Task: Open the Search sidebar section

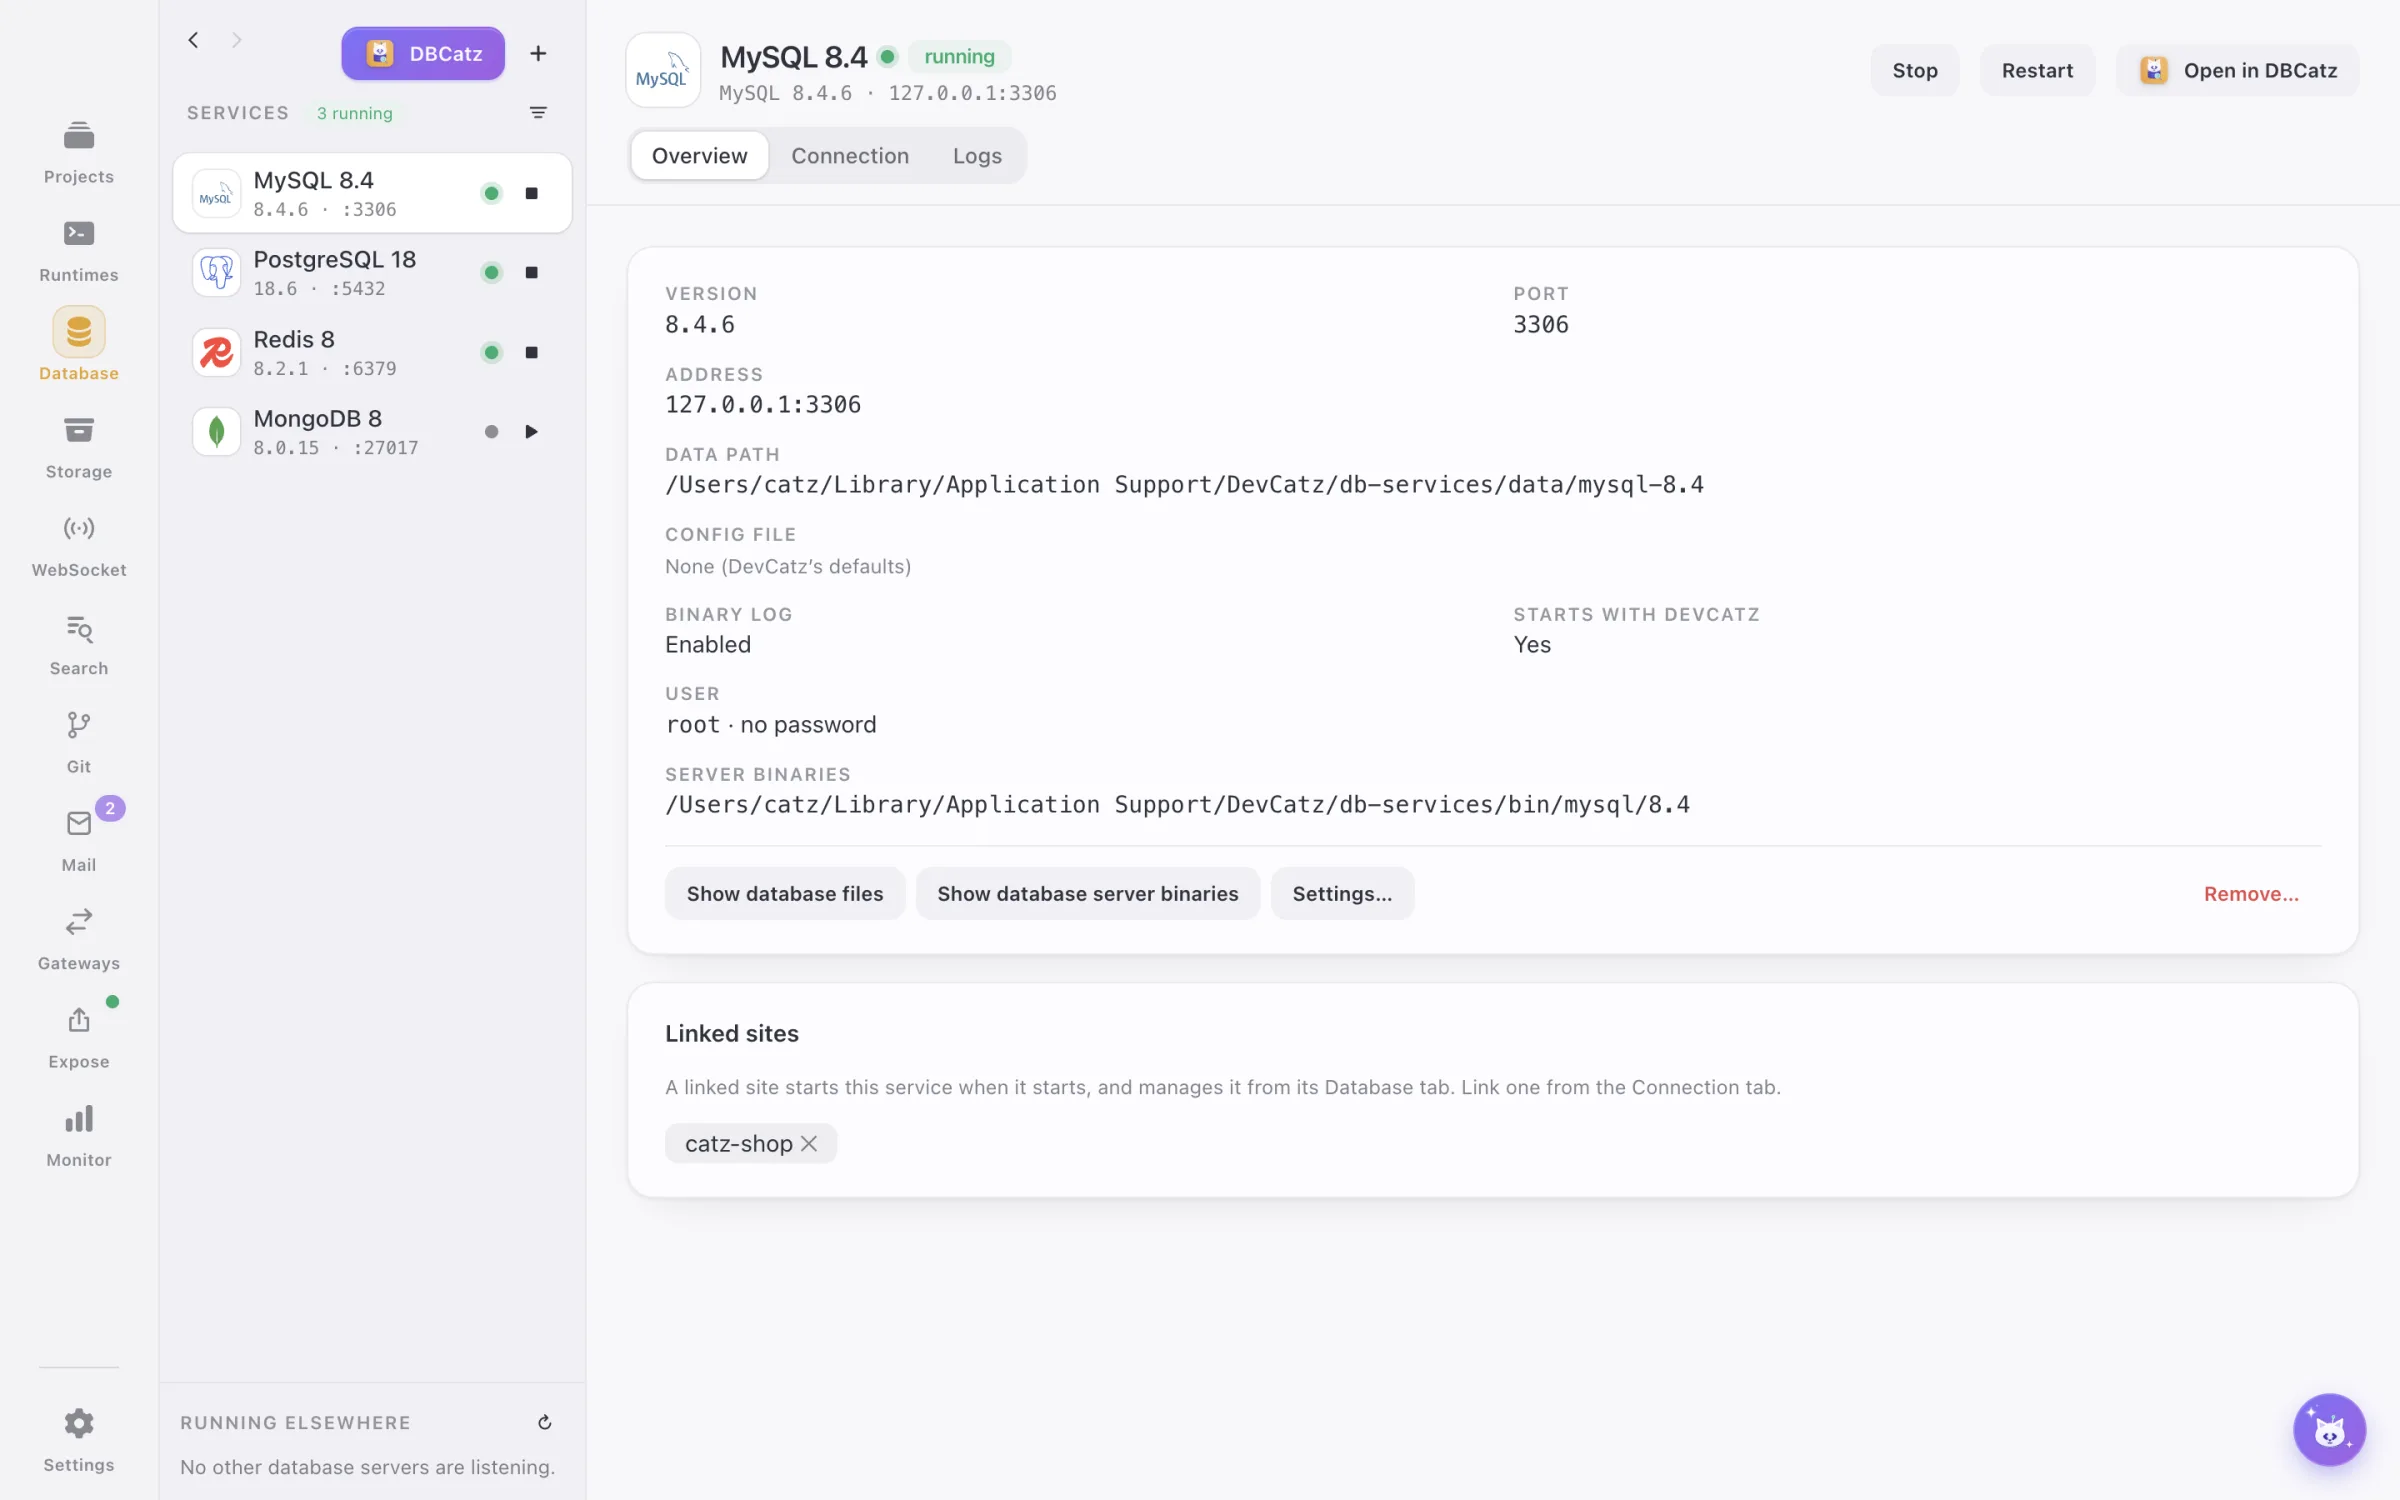Action: (79, 644)
